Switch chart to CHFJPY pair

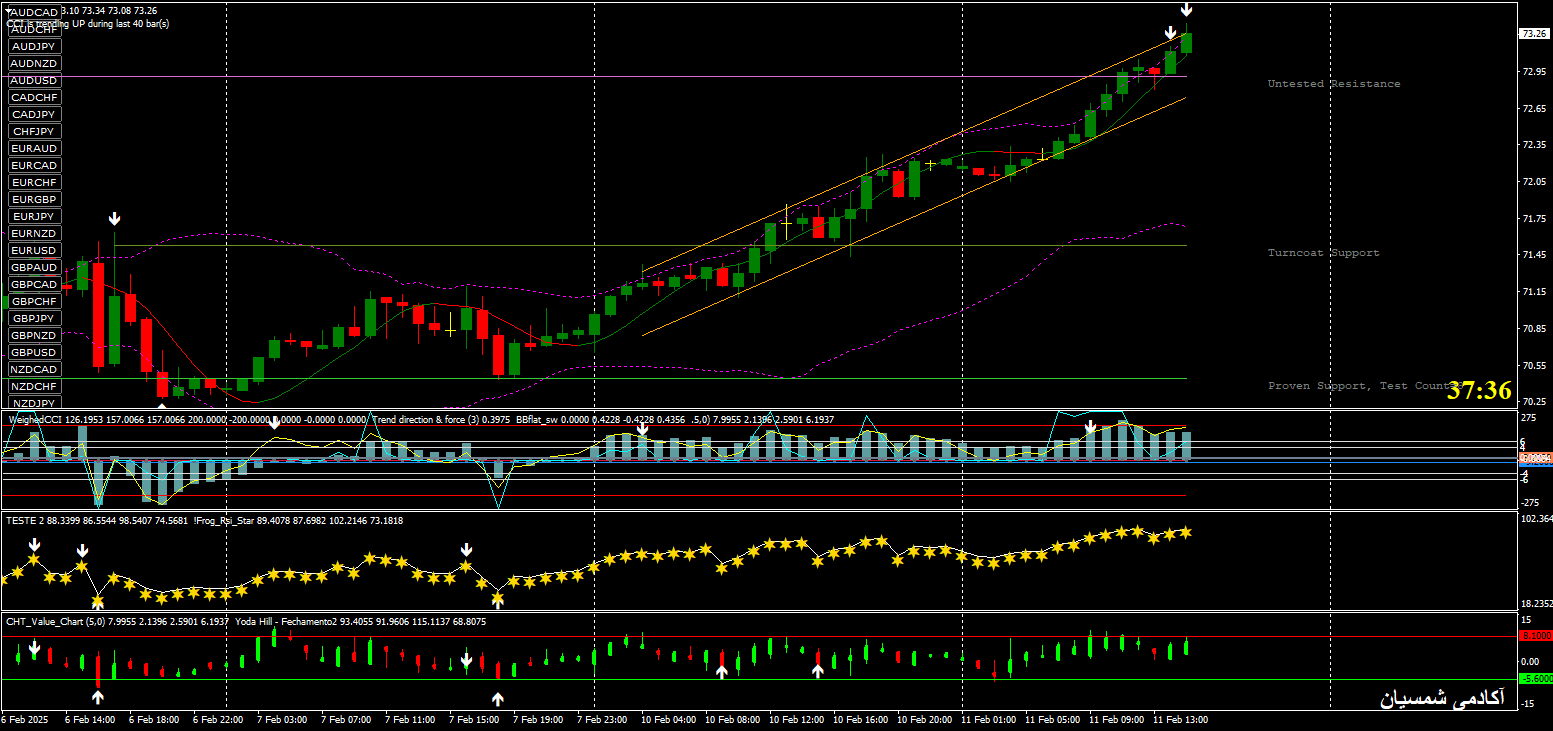coord(34,131)
